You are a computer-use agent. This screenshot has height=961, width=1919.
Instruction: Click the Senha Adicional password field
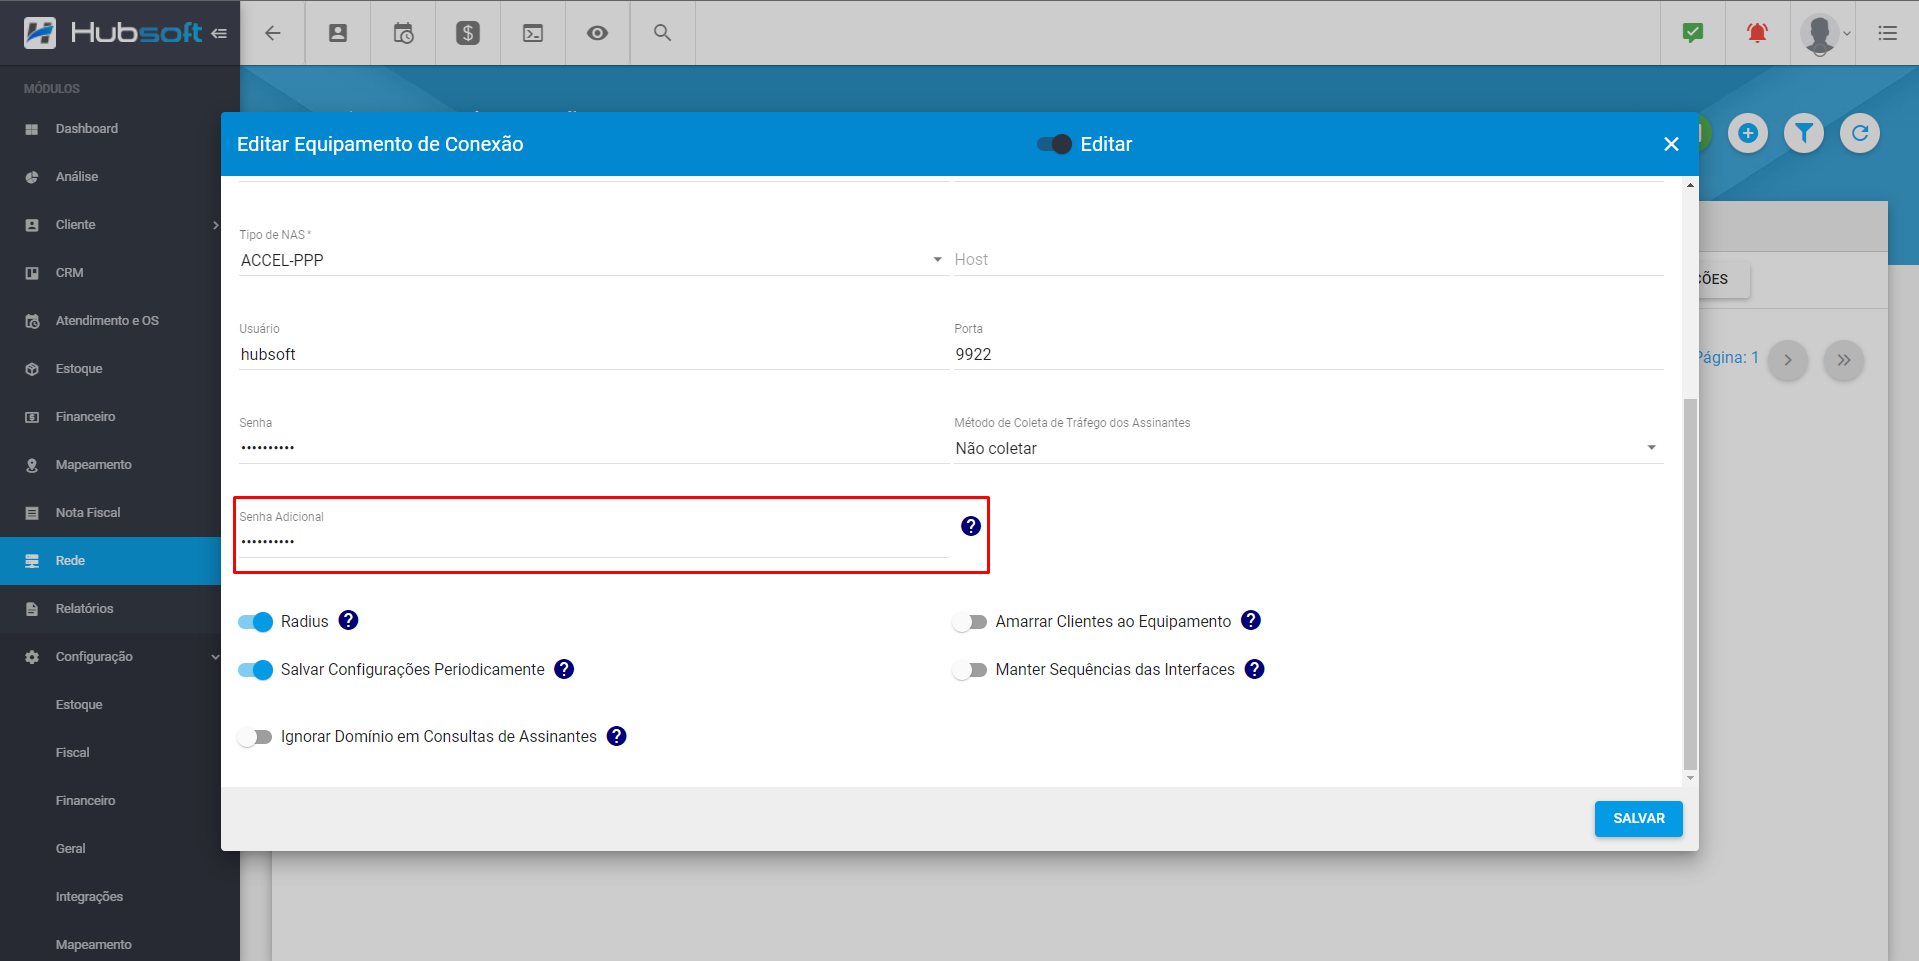click(x=593, y=542)
